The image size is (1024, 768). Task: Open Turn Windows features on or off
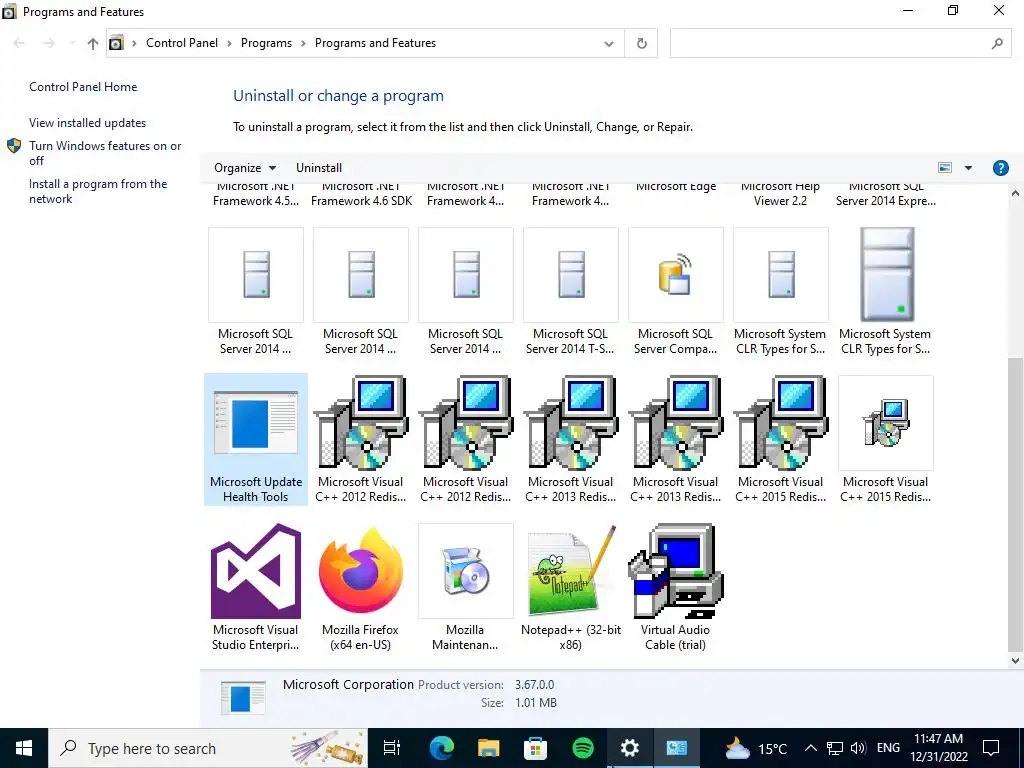[x=104, y=153]
